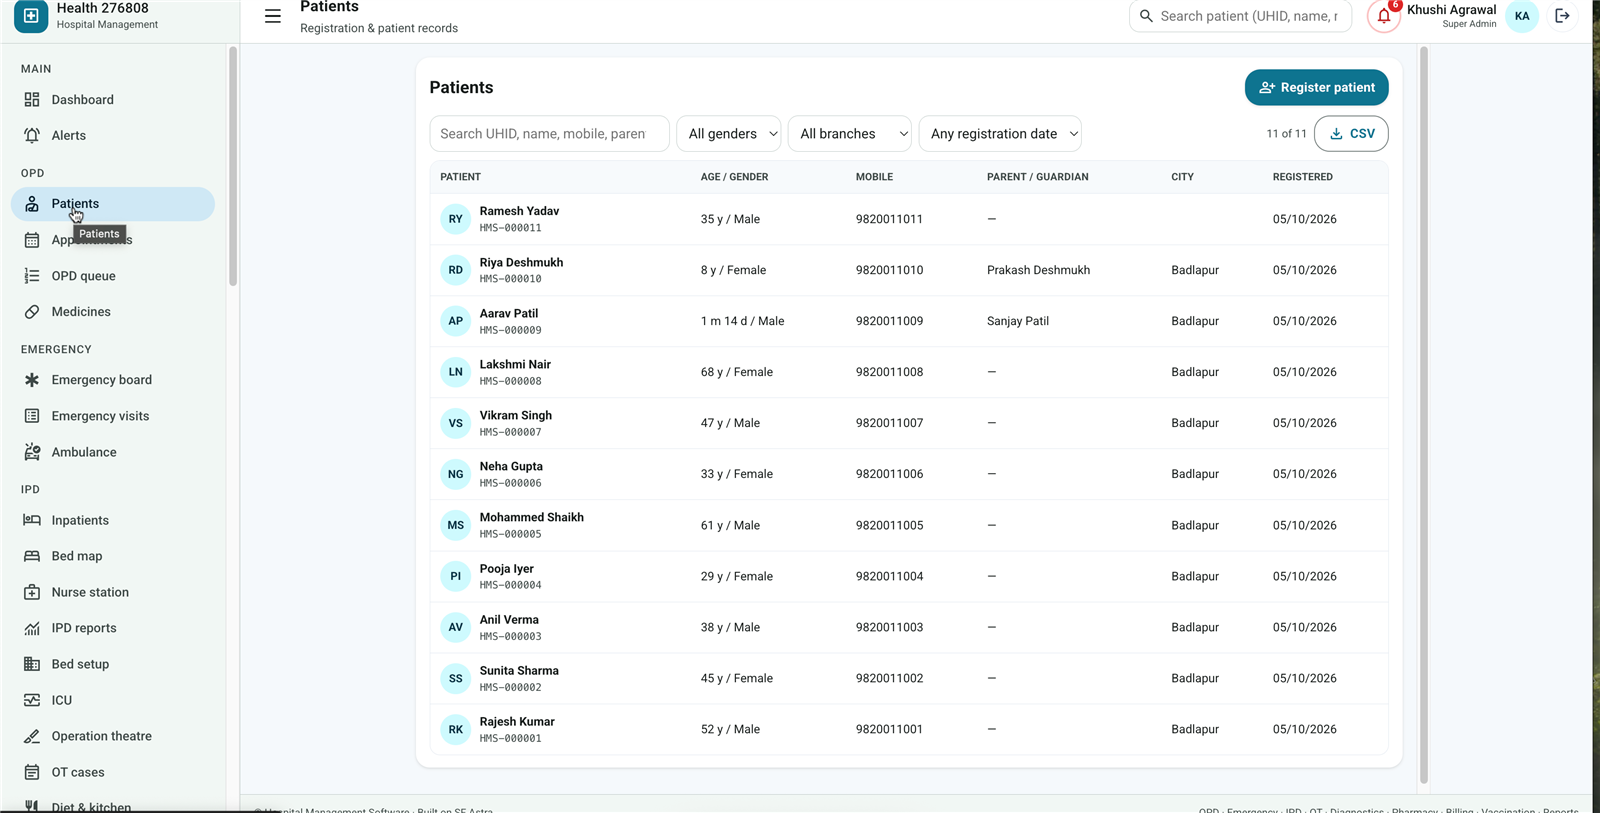Toggle the hamburger menu icon
The height and width of the screenshot is (813, 1600).
(272, 16)
